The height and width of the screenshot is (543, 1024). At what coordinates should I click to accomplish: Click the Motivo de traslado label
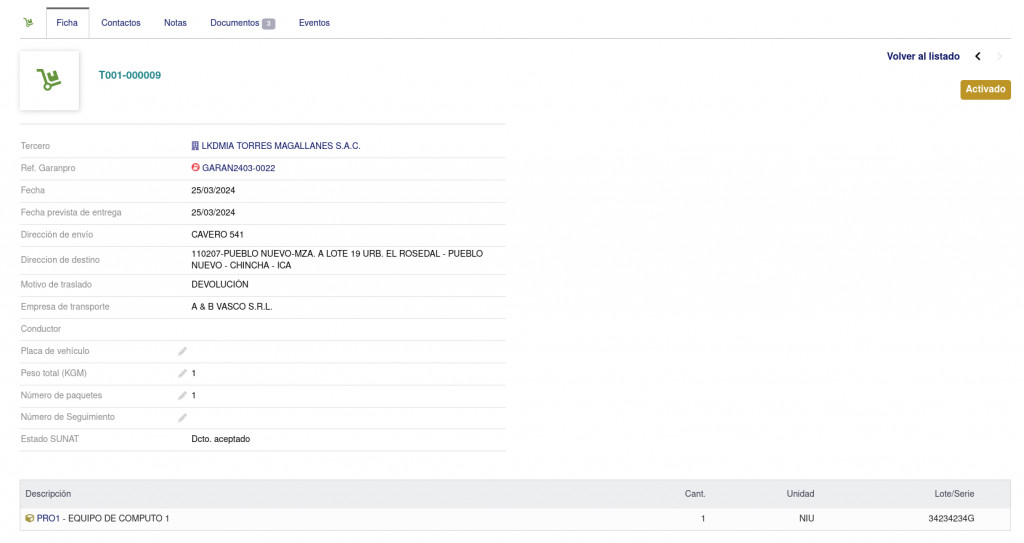56,284
